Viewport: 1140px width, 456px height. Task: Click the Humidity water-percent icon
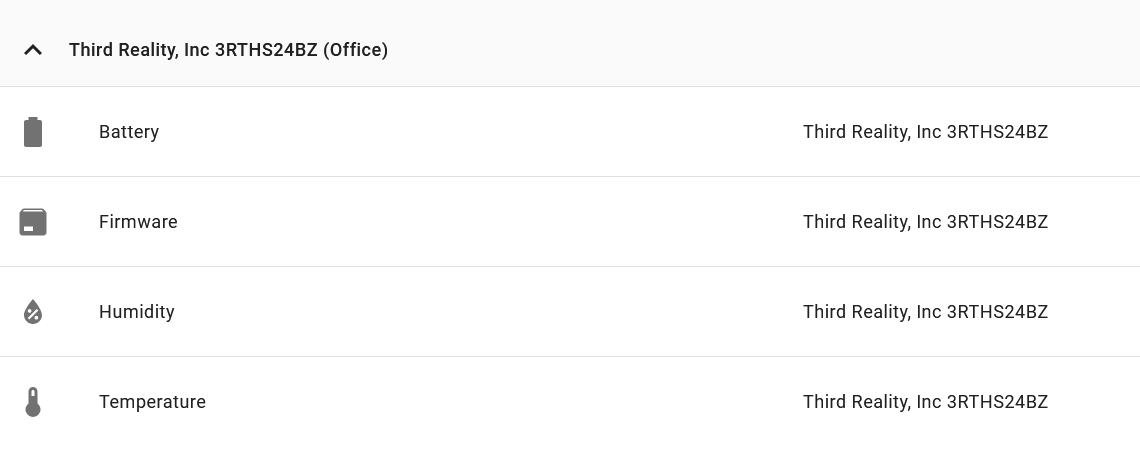coord(33,312)
